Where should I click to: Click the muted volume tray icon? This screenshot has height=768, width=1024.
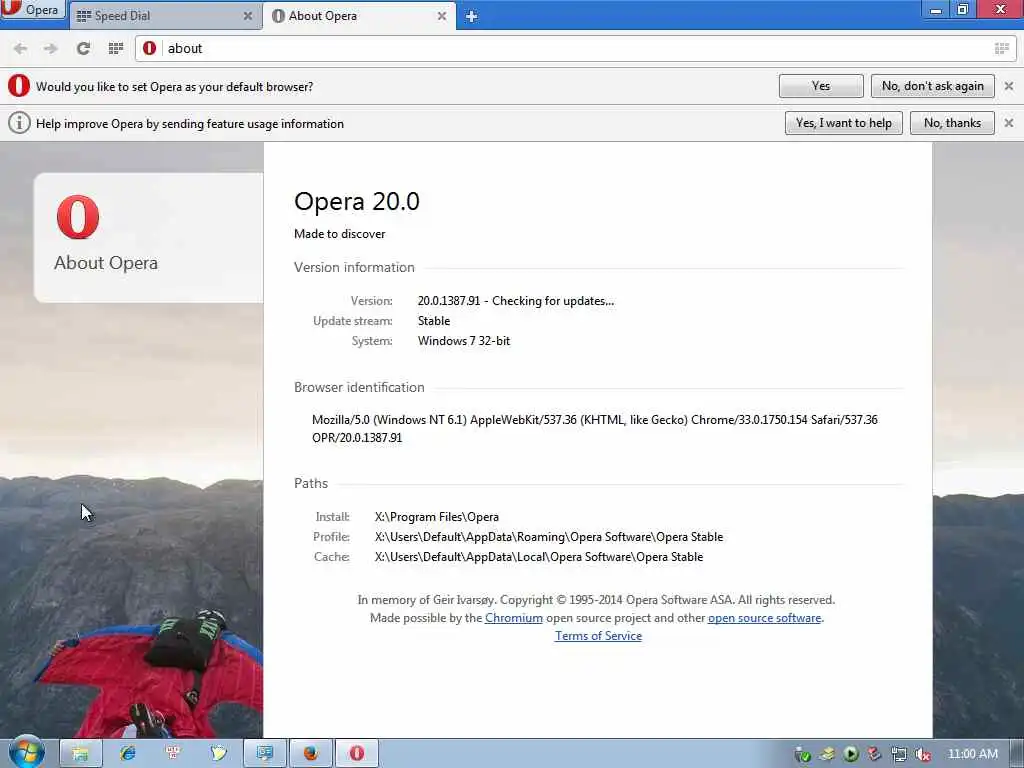tap(923, 754)
